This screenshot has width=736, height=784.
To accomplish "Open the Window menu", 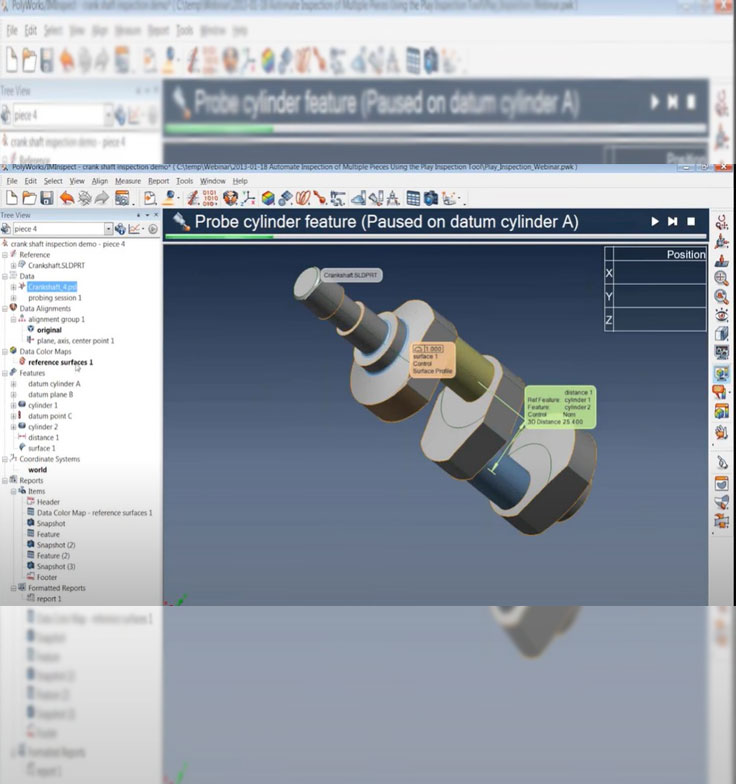I will pyautogui.click(x=212, y=181).
